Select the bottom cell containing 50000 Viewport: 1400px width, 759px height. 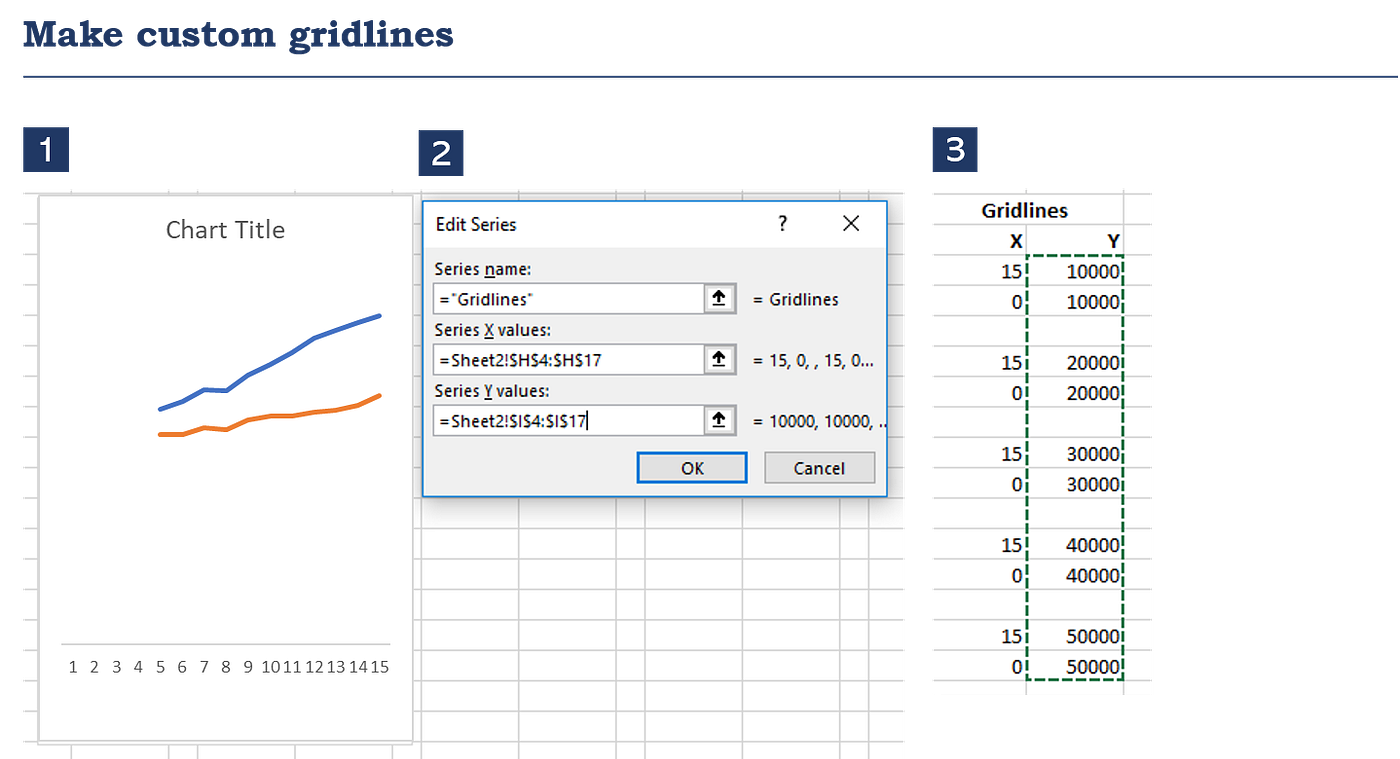pyautogui.click(x=1090, y=666)
